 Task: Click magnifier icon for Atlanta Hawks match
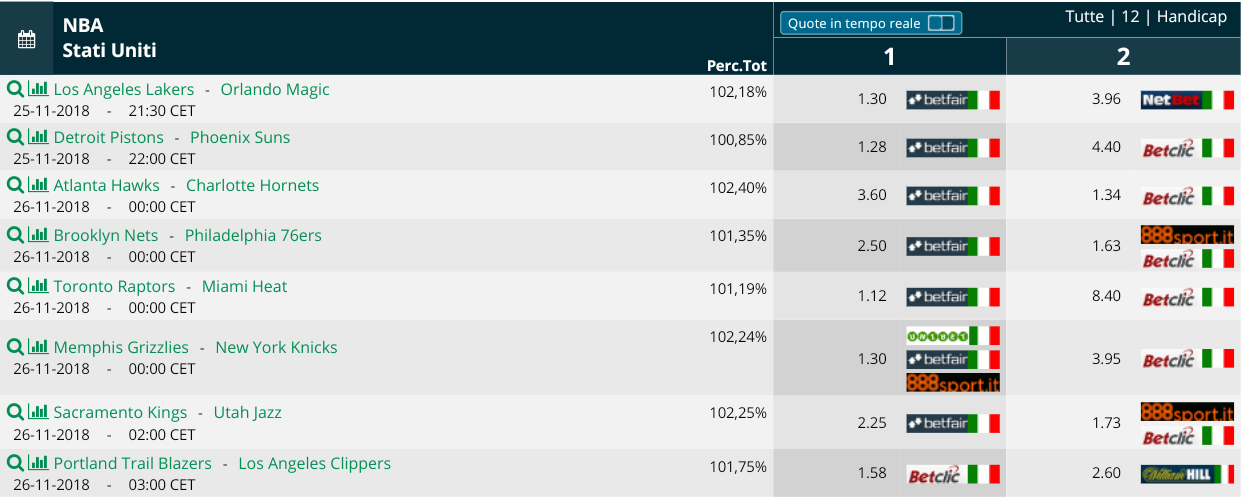(15, 185)
